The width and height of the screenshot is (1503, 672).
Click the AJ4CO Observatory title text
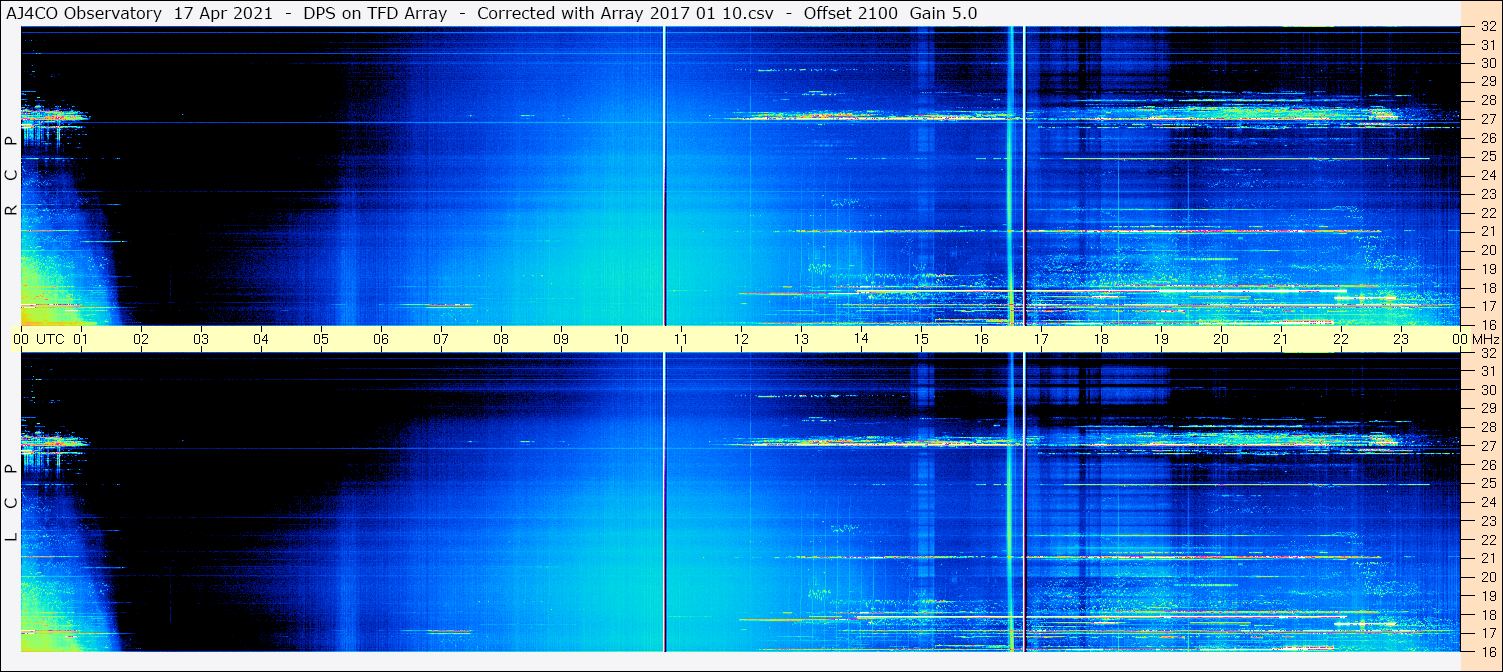pos(84,13)
